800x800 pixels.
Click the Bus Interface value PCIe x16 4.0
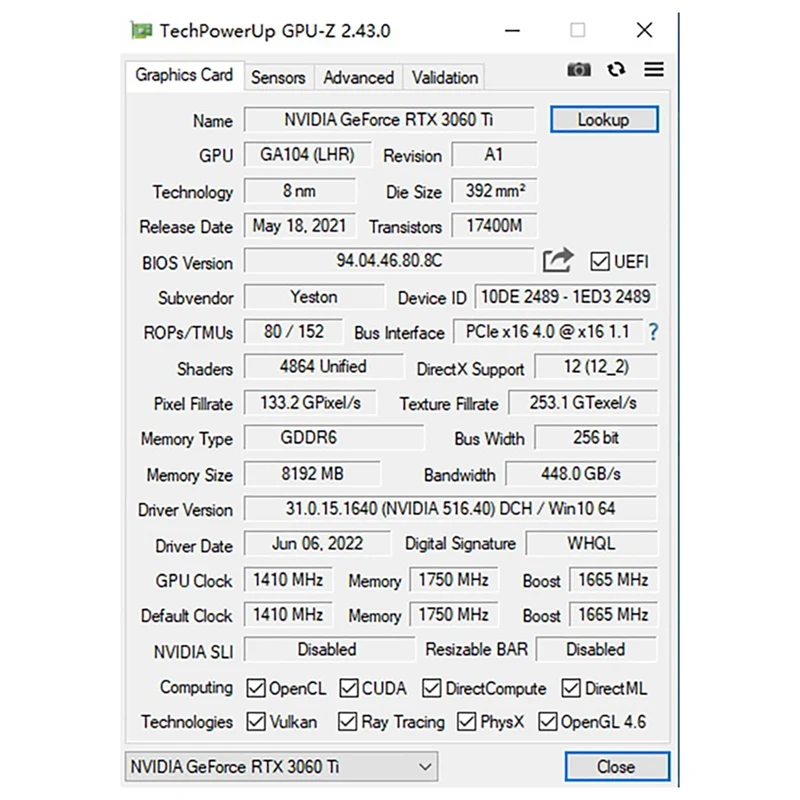547,332
